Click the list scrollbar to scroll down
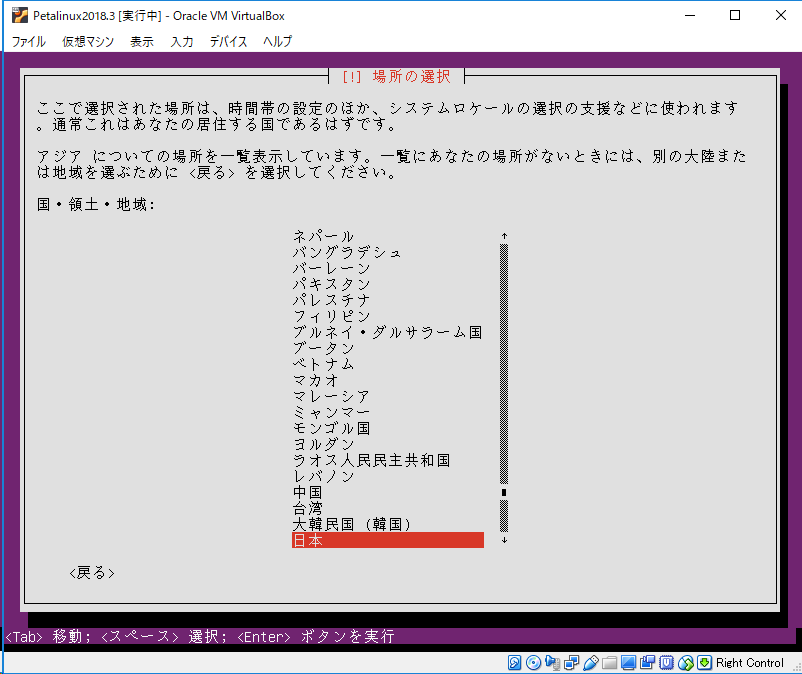The height and width of the screenshot is (674, 802). (504, 540)
